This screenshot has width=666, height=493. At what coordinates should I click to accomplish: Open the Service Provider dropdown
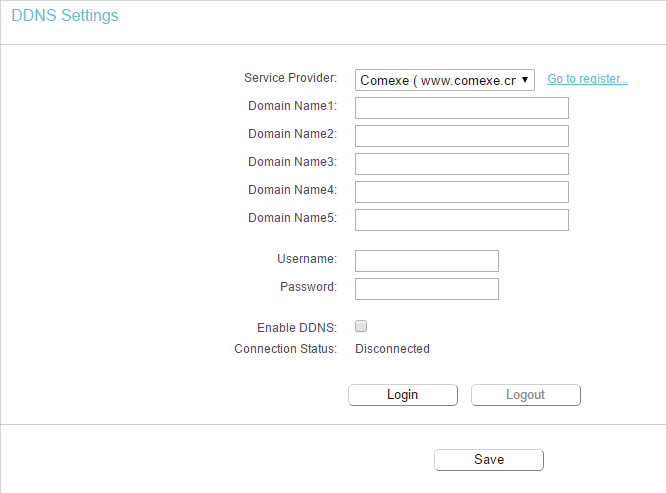445,80
